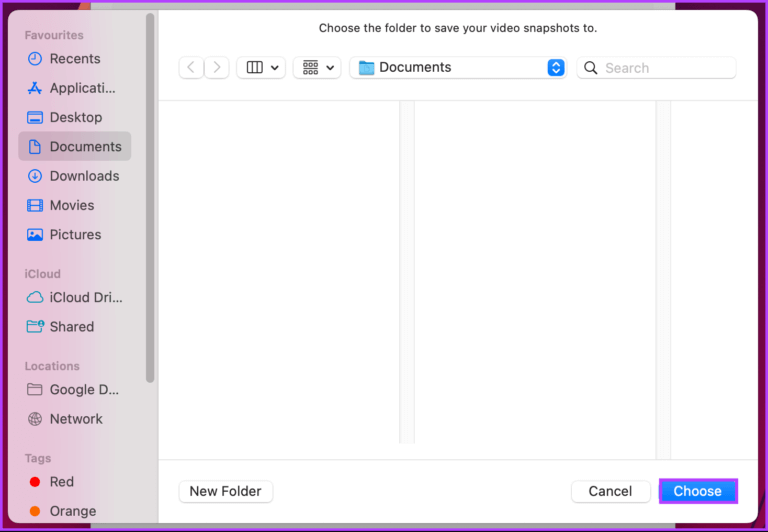Go forward with the right chevron
The height and width of the screenshot is (532, 768).
click(x=216, y=68)
